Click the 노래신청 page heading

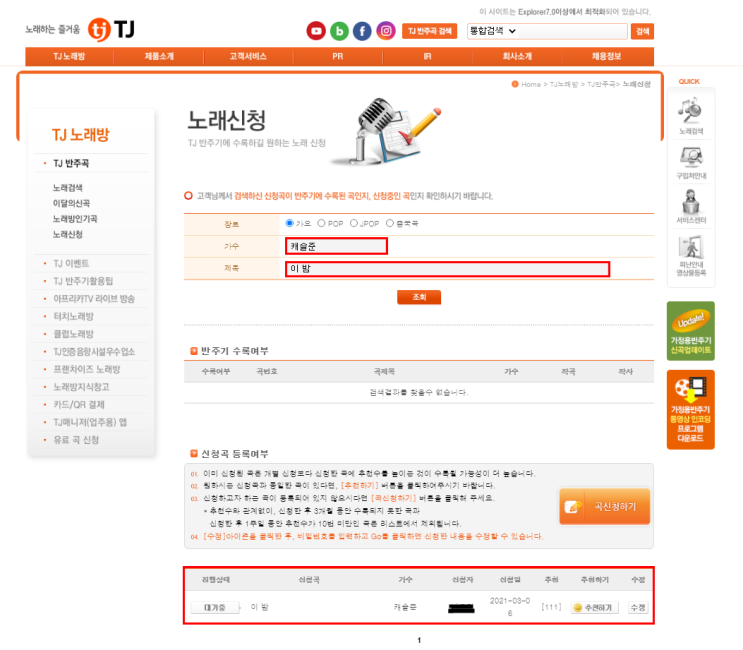pyautogui.click(x=227, y=120)
